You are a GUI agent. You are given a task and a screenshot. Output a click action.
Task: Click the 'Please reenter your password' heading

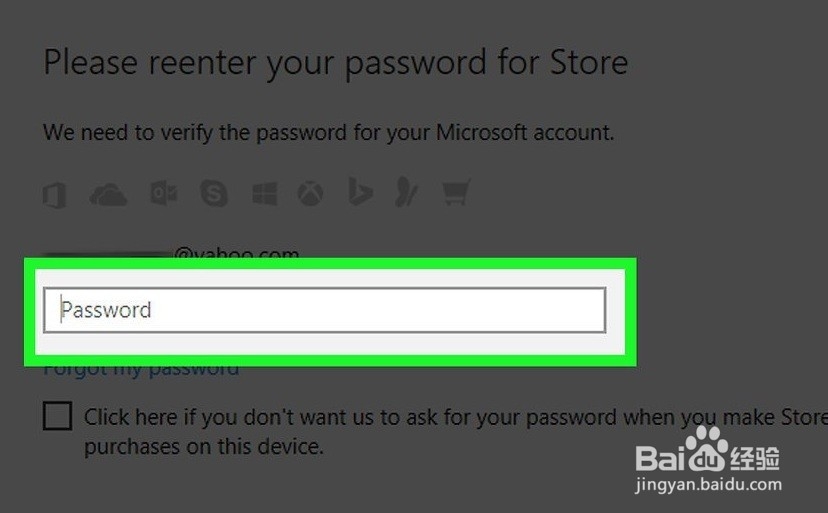coord(336,63)
